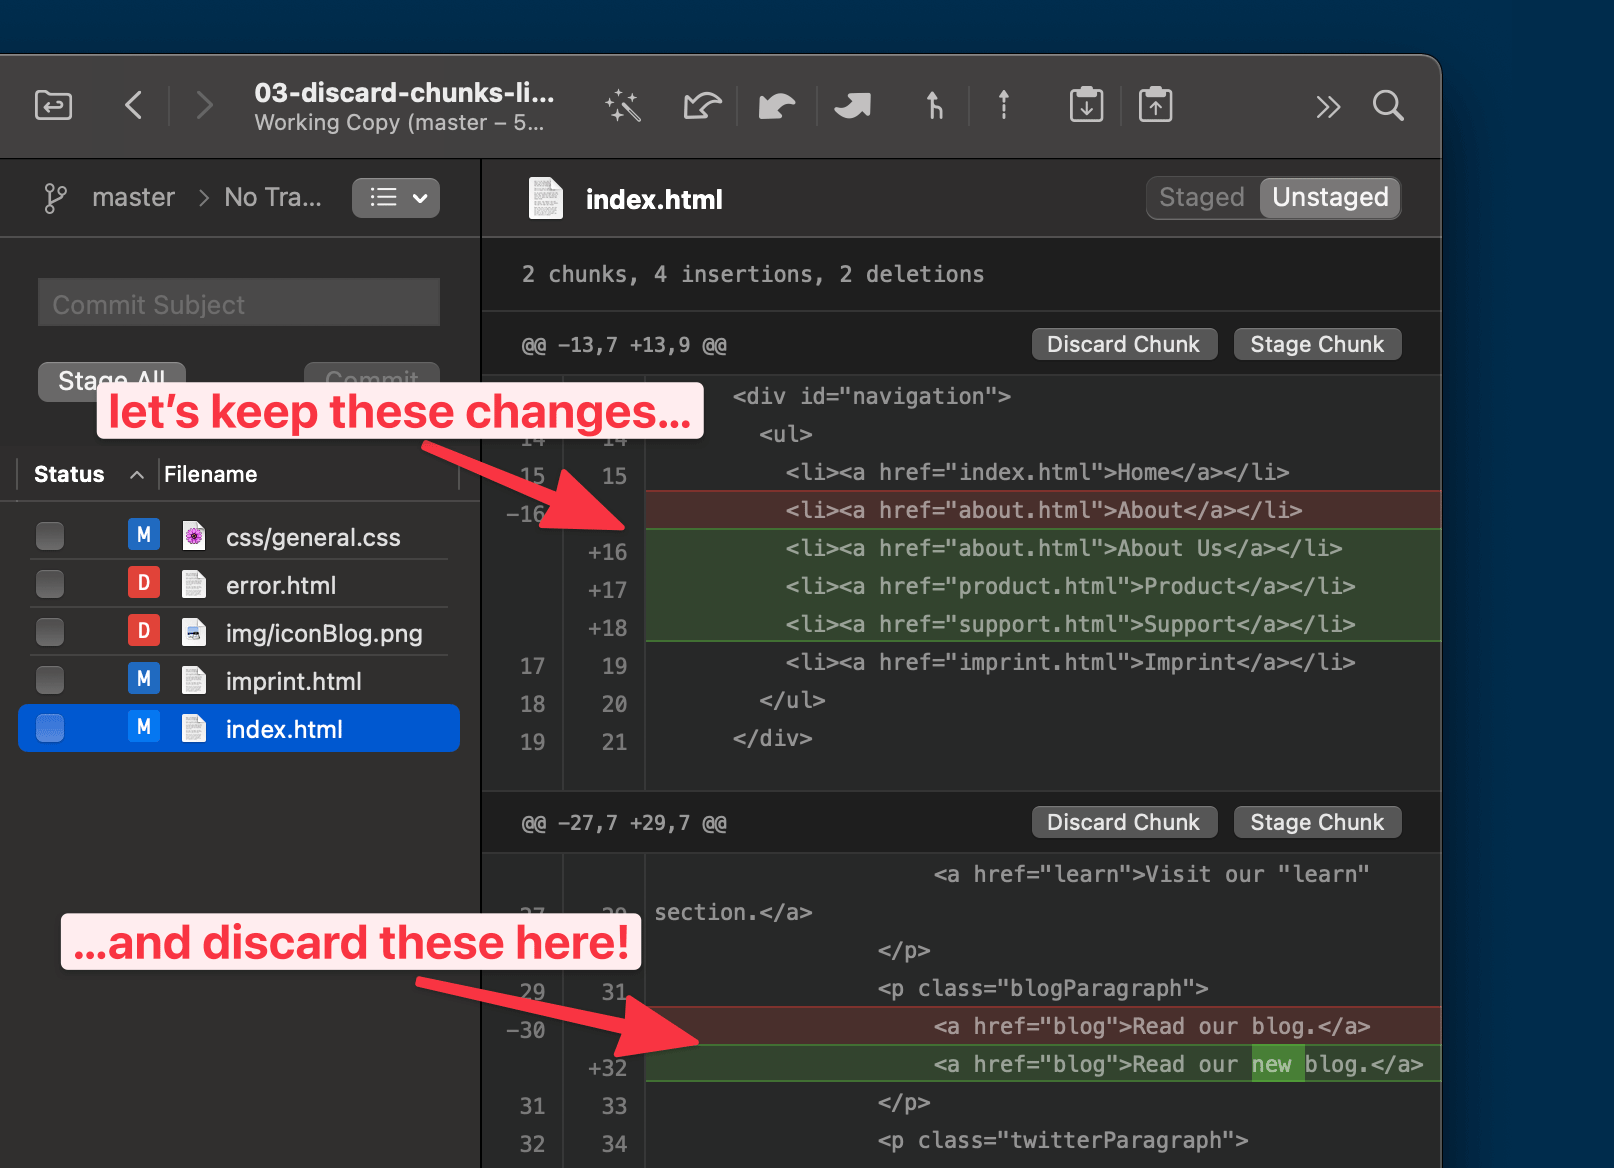Stage the second chunk
This screenshot has height=1168, width=1614.
point(1317,821)
